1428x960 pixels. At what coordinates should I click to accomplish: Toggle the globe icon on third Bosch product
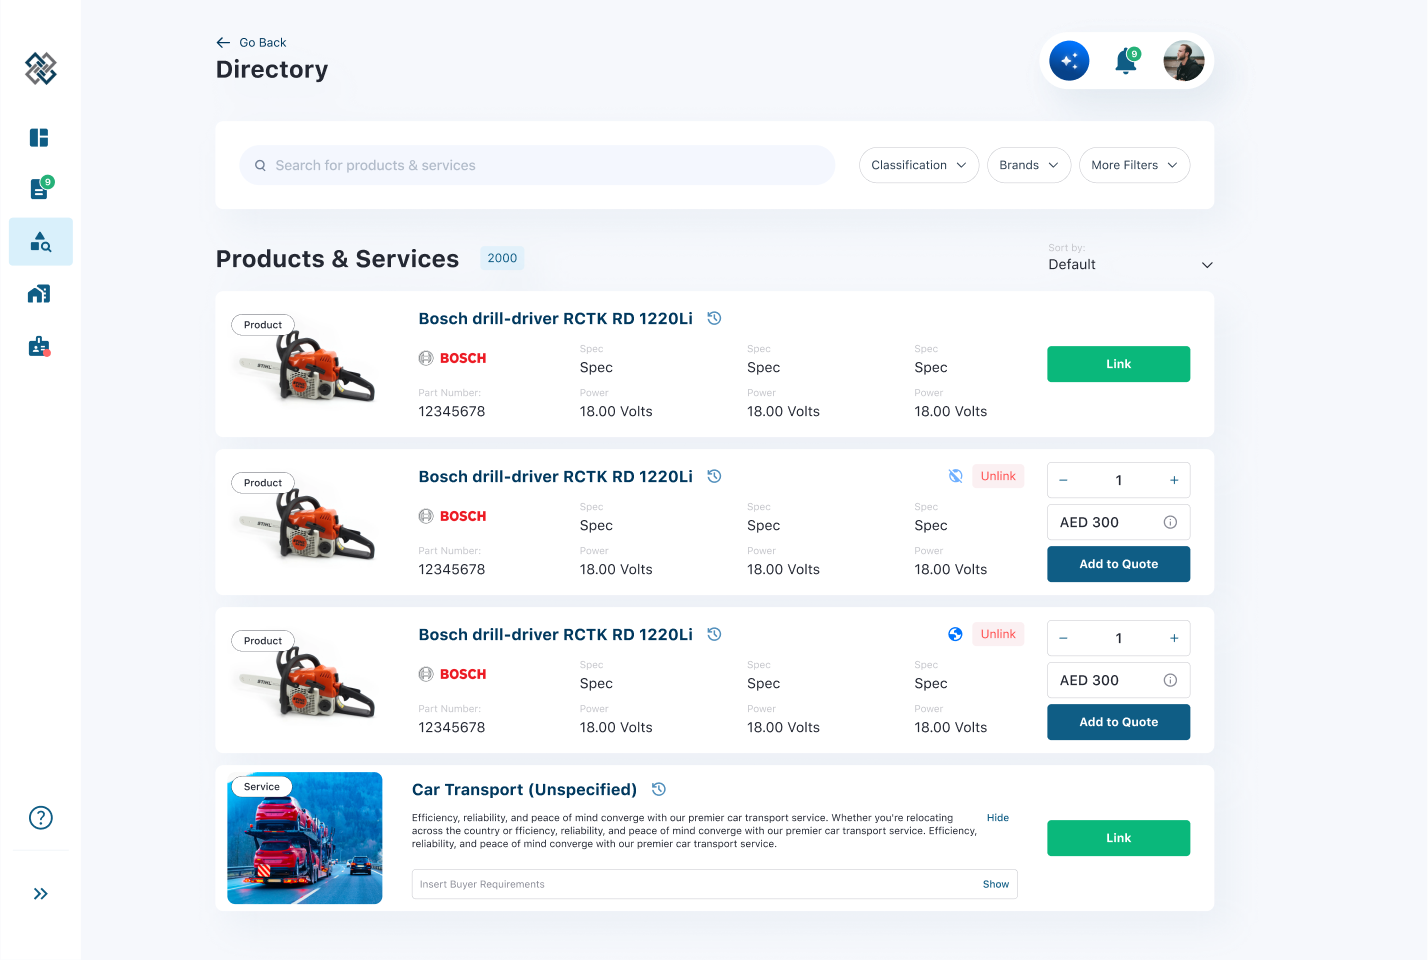click(955, 634)
